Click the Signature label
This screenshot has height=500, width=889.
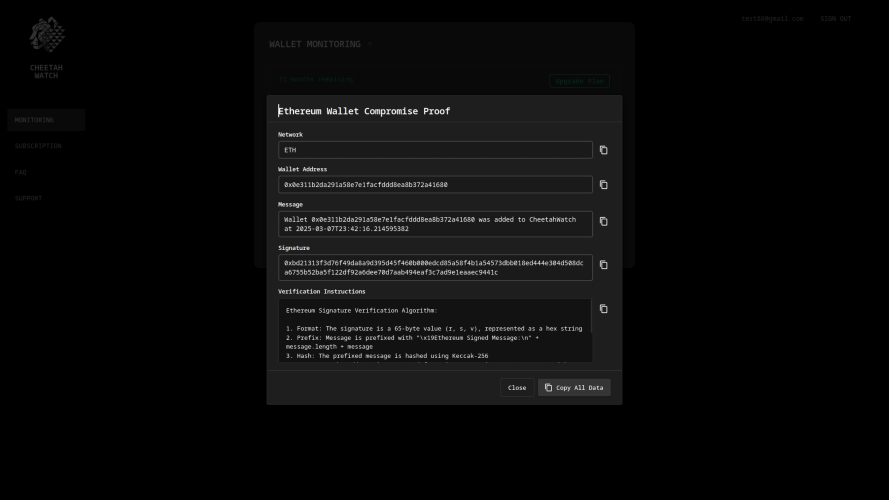pos(294,248)
